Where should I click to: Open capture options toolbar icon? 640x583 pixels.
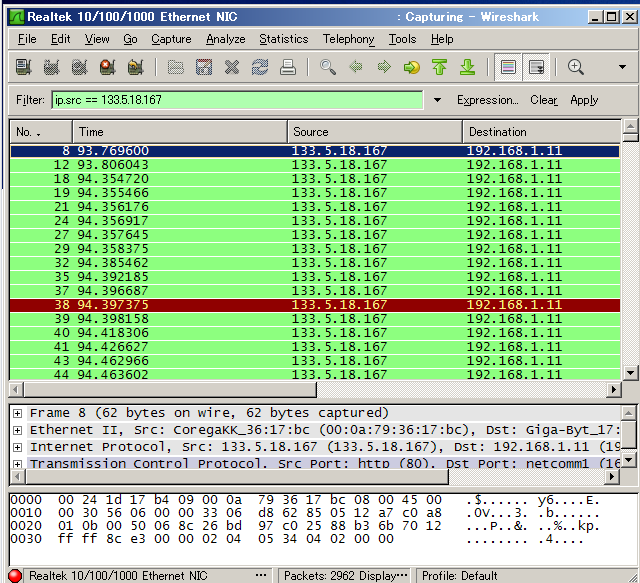coord(51,67)
